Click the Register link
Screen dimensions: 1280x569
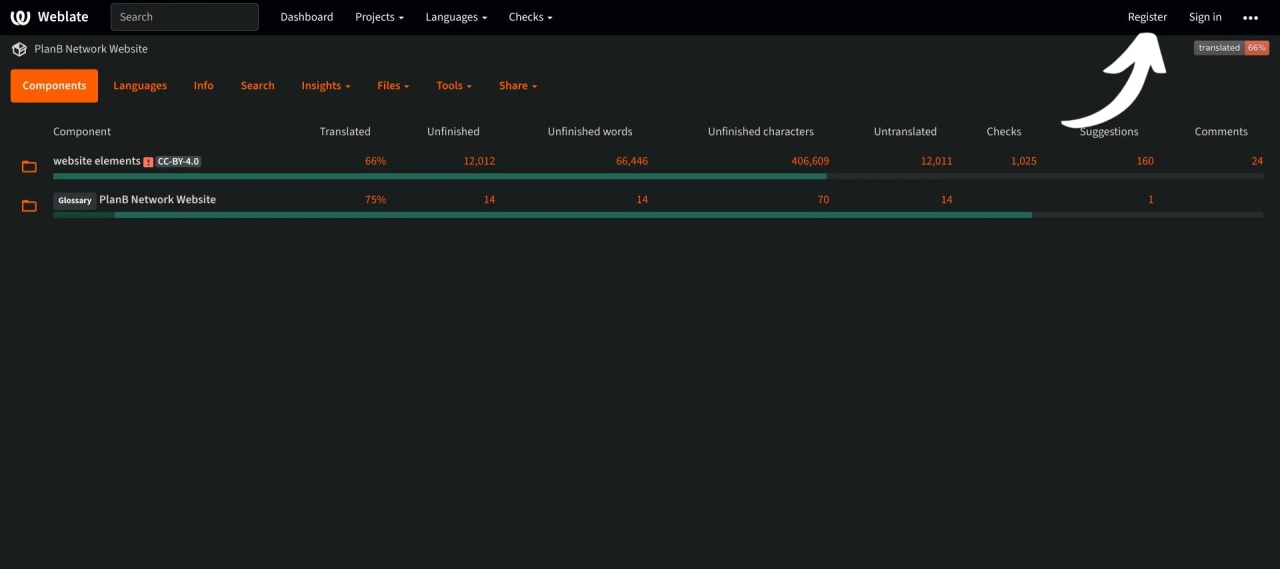1147,17
